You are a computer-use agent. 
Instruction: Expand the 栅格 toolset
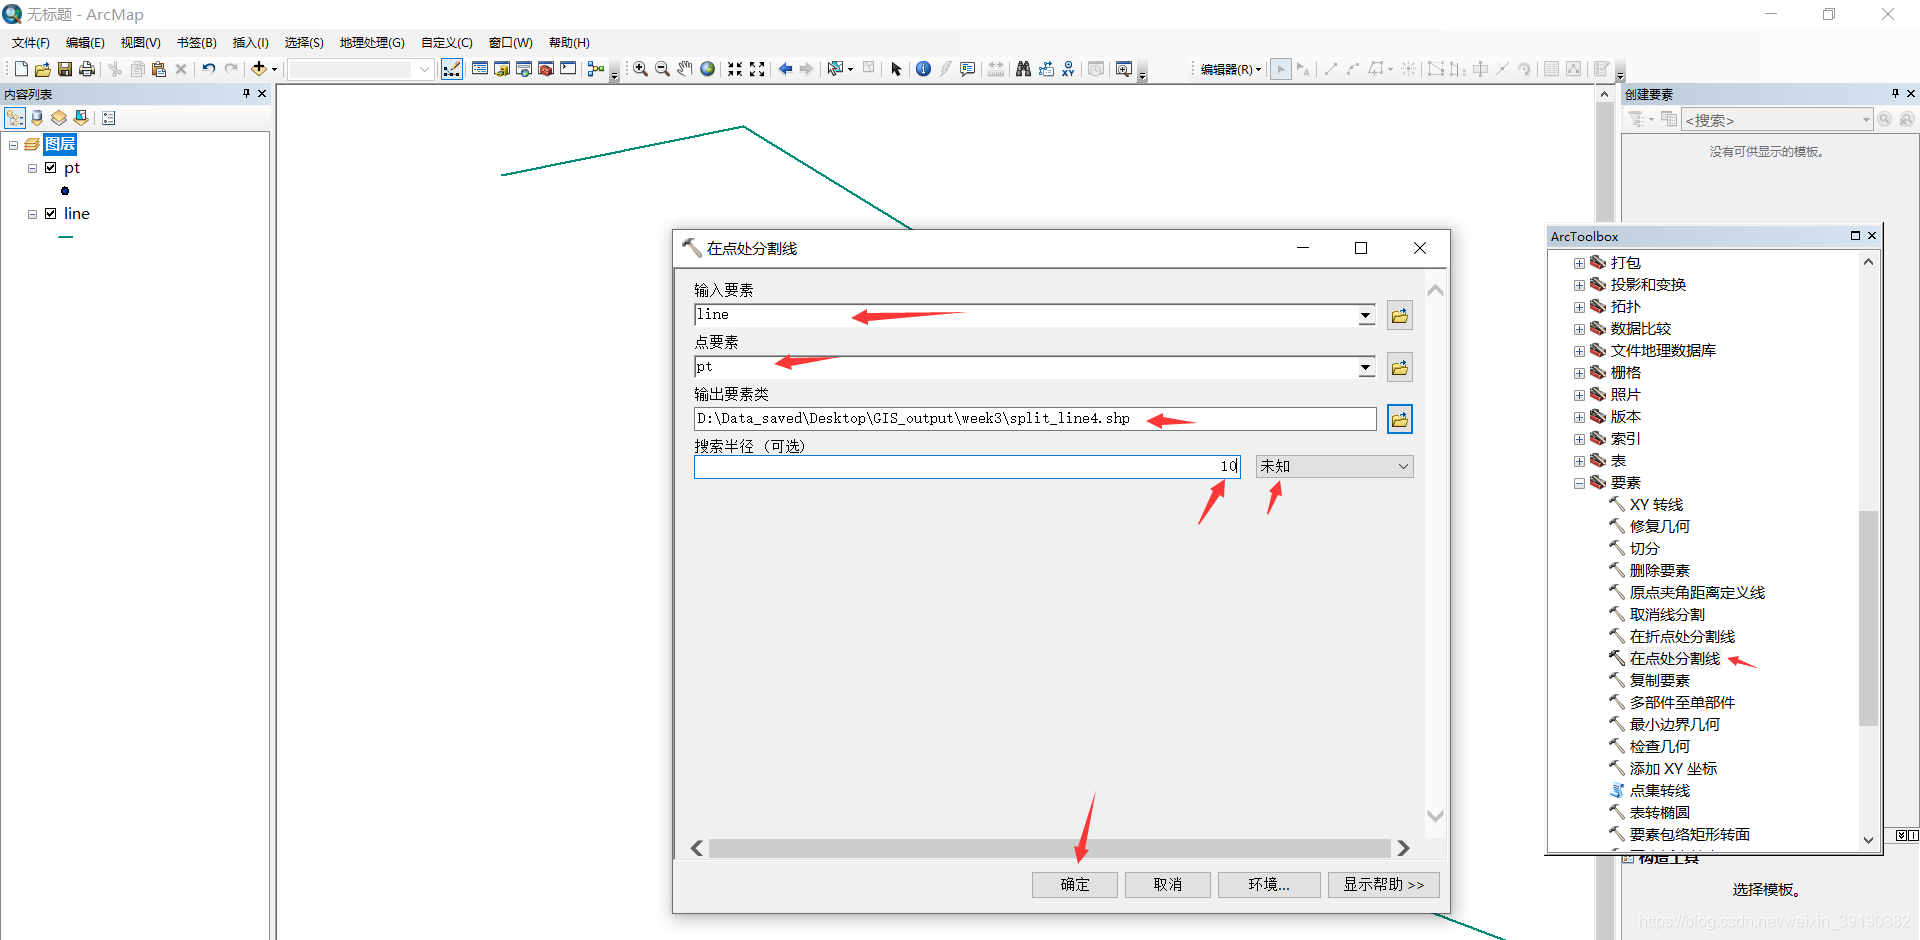[x=1579, y=373]
